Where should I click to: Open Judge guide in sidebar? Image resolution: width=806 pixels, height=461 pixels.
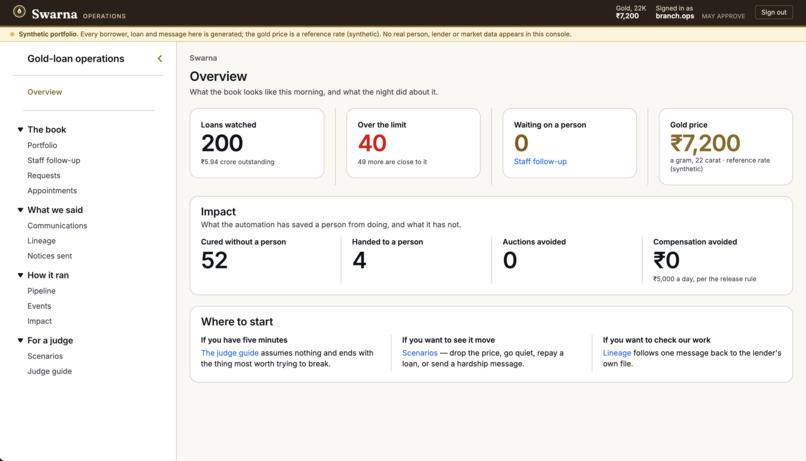[49, 371]
